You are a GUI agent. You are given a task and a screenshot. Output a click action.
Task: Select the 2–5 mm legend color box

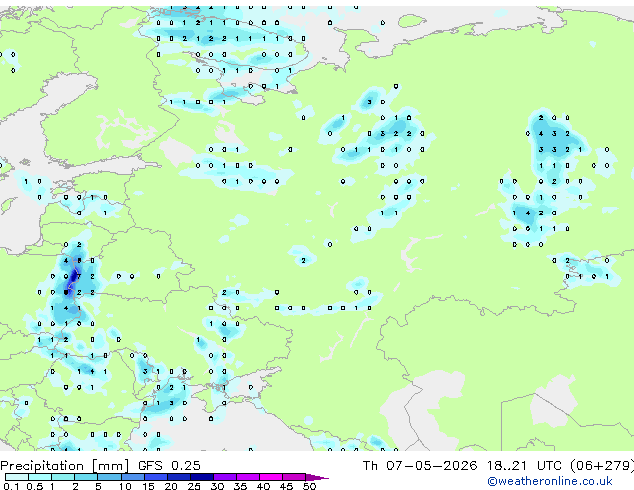(x=86, y=477)
